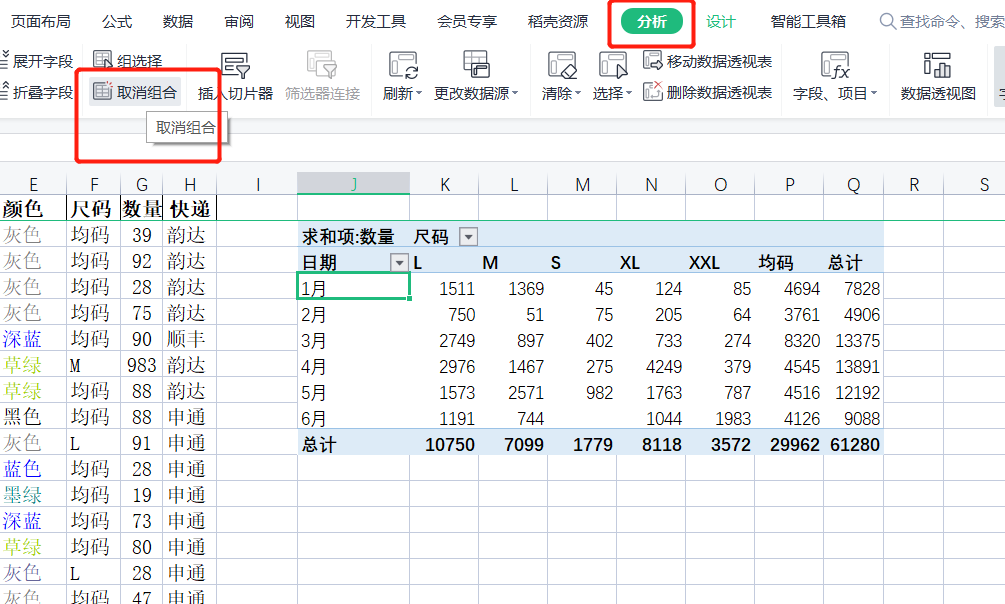Viewport: 1005px width, 604px height.
Task: Click the 组选择 (Group Selection) icon
Action: 103,61
